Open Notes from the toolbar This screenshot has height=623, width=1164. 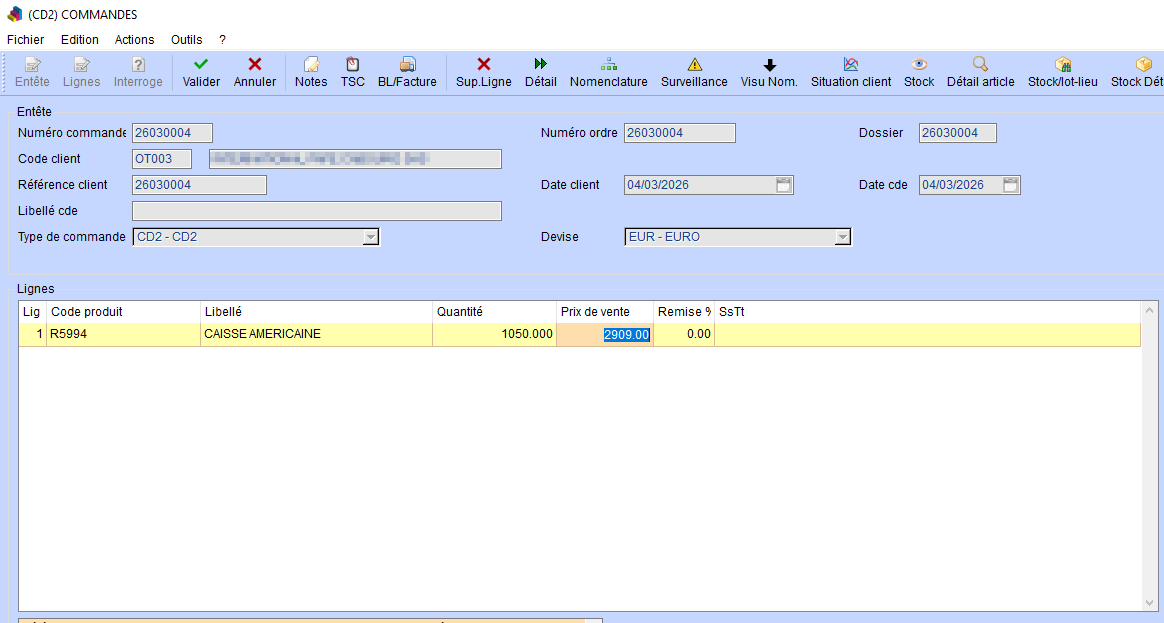tap(311, 64)
